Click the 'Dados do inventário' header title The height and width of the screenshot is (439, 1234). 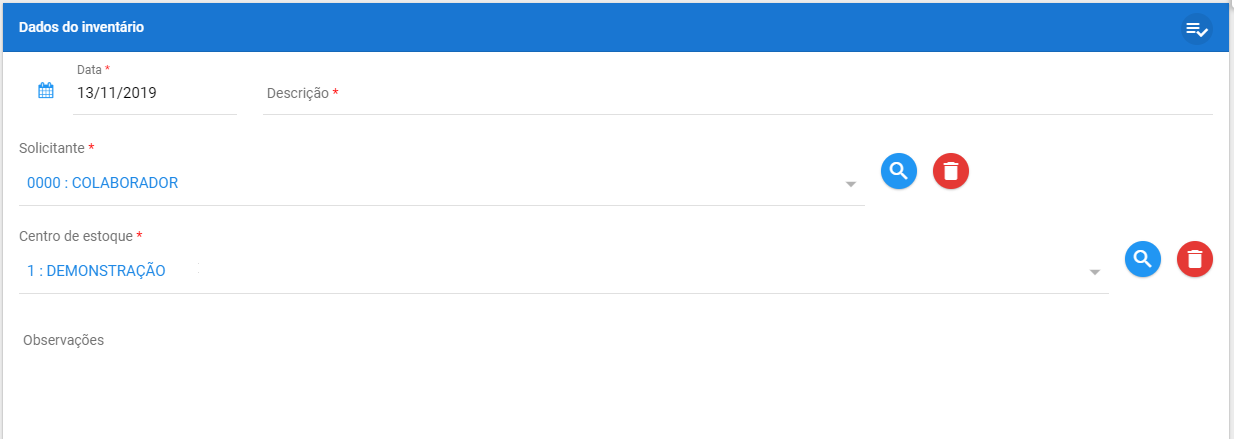coord(81,28)
